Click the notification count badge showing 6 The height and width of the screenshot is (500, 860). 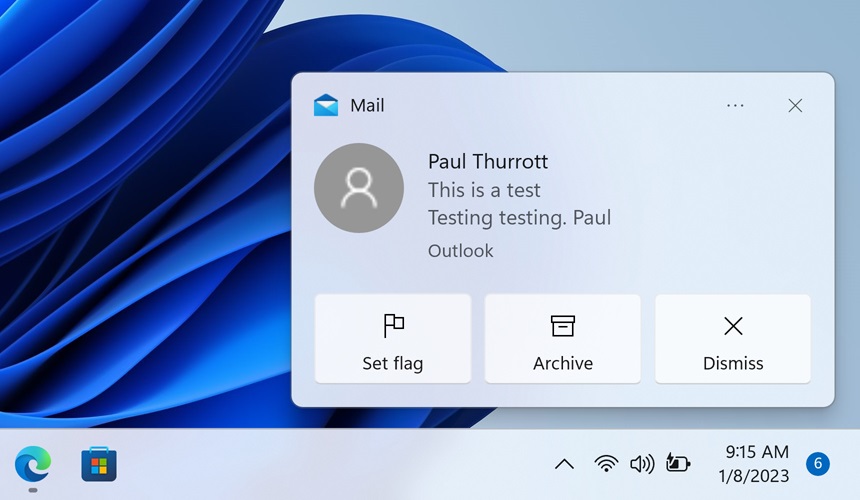pos(818,464)
